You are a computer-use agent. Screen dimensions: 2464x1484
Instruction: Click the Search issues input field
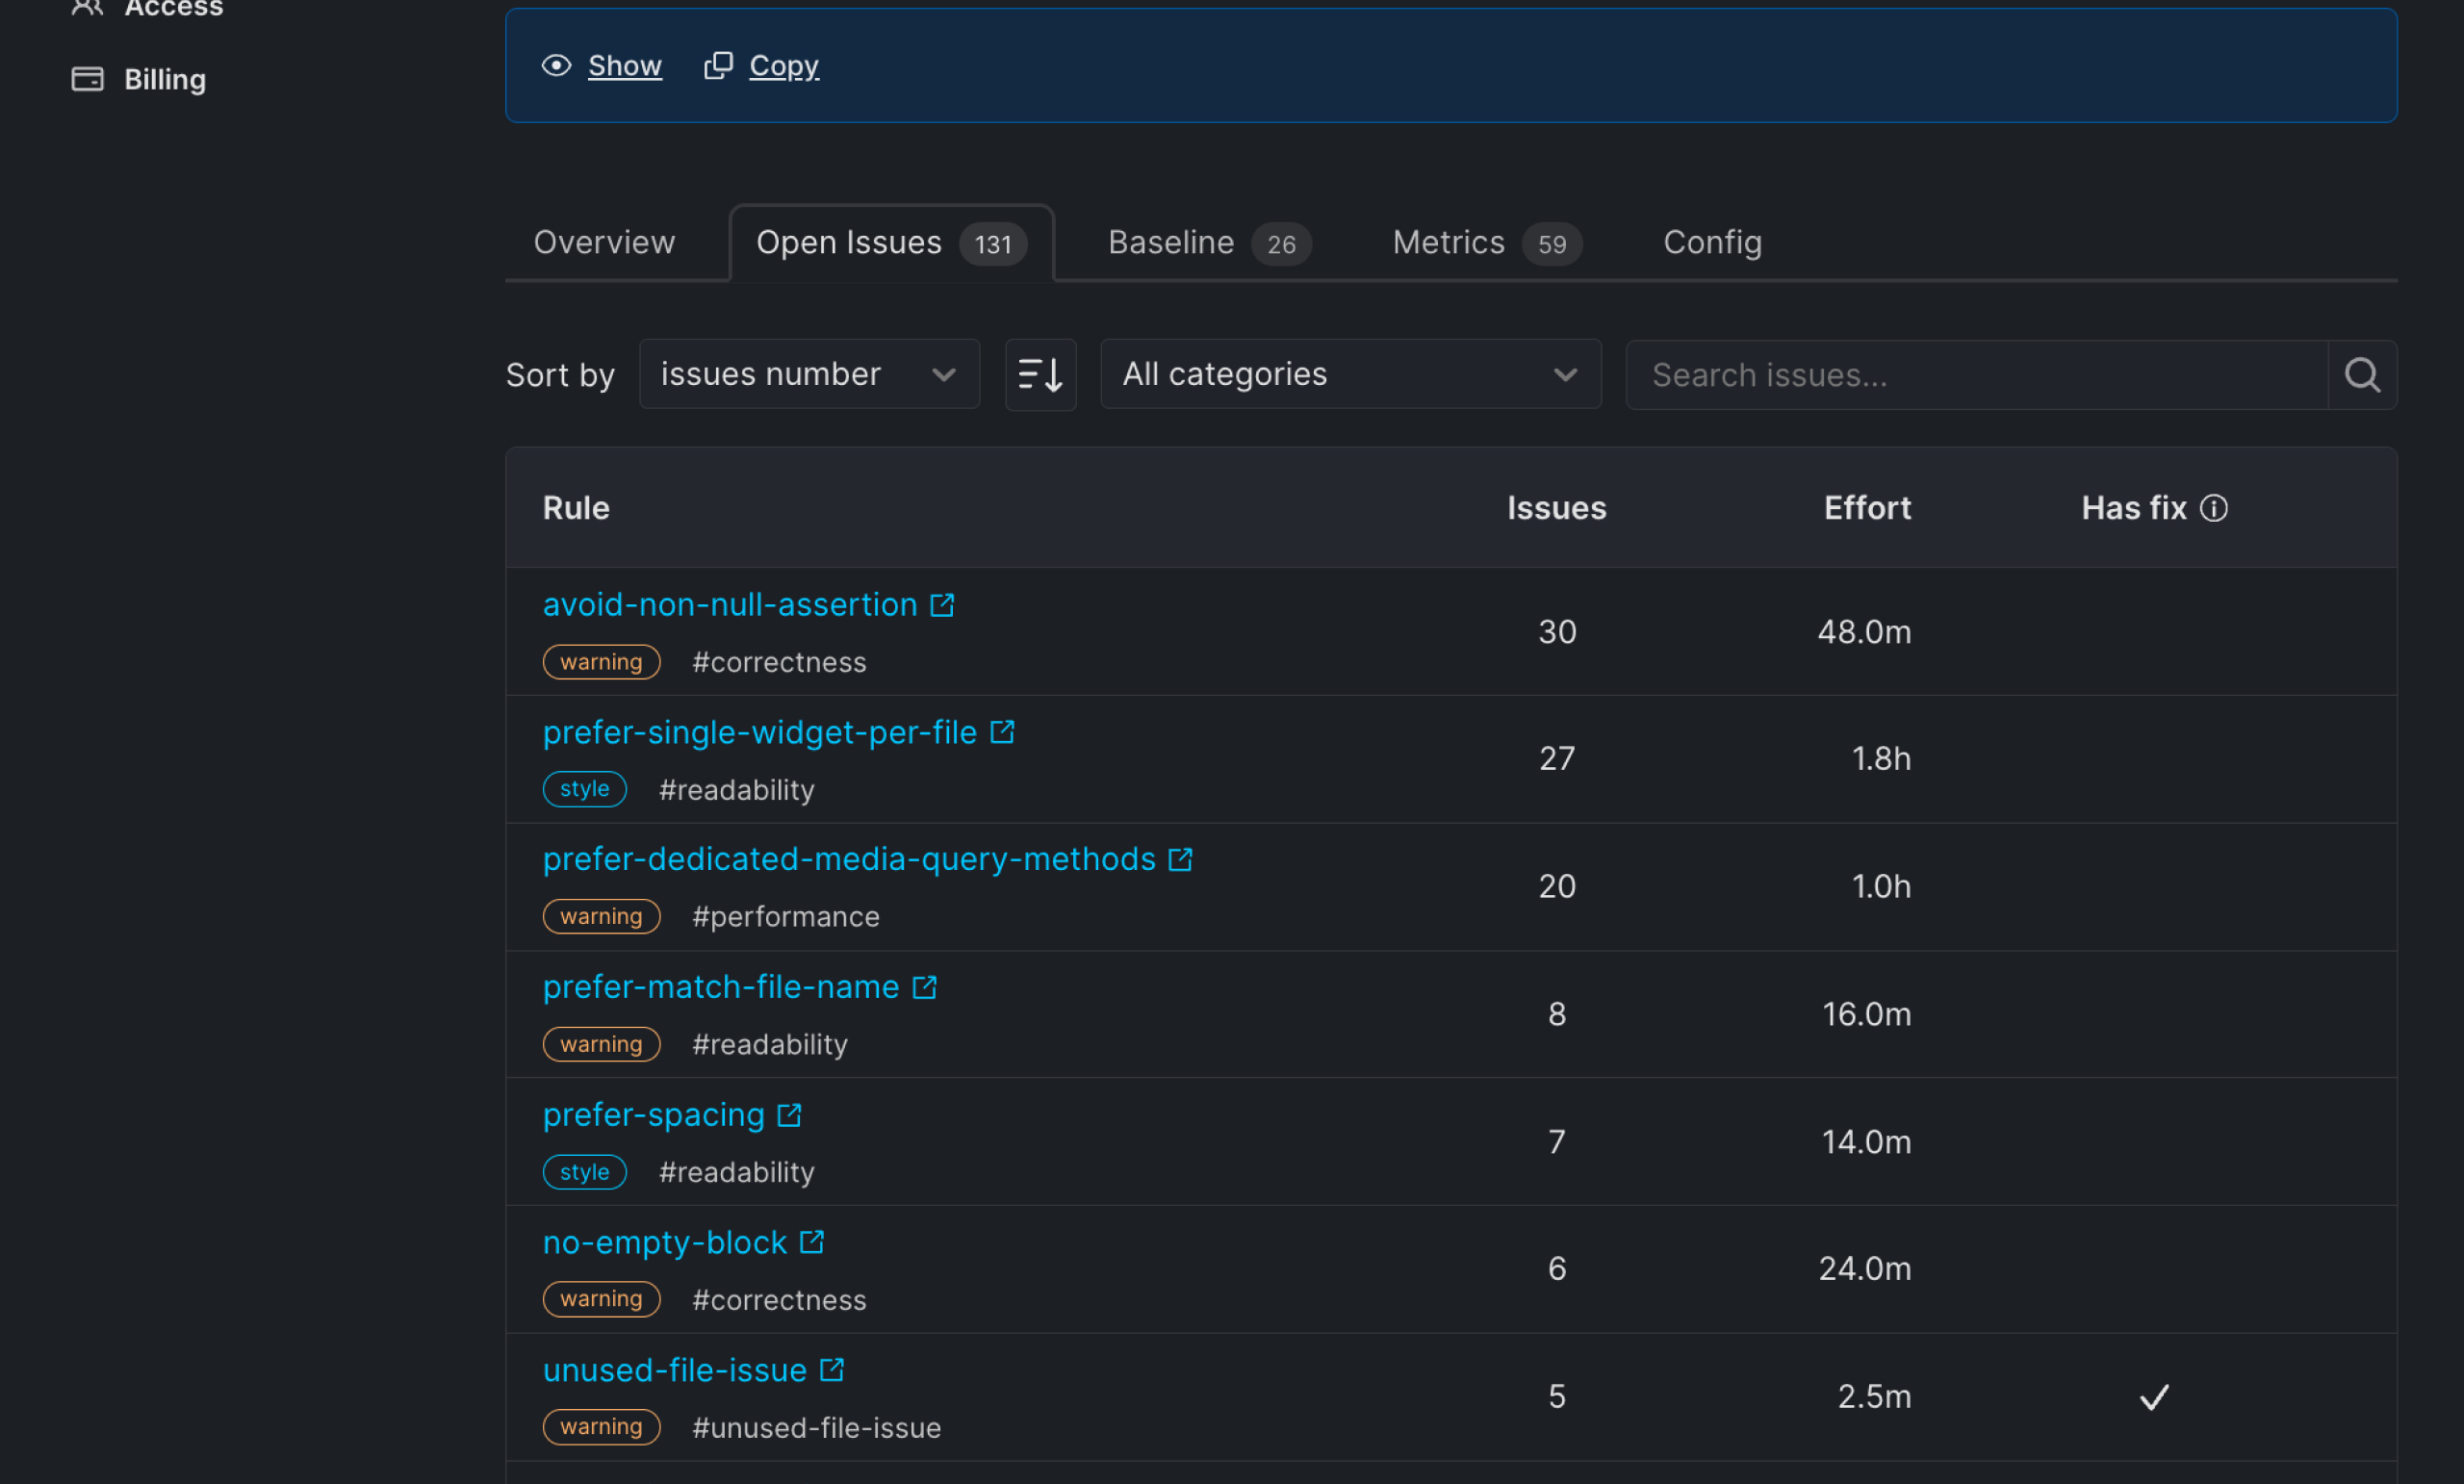[1976, 375]
